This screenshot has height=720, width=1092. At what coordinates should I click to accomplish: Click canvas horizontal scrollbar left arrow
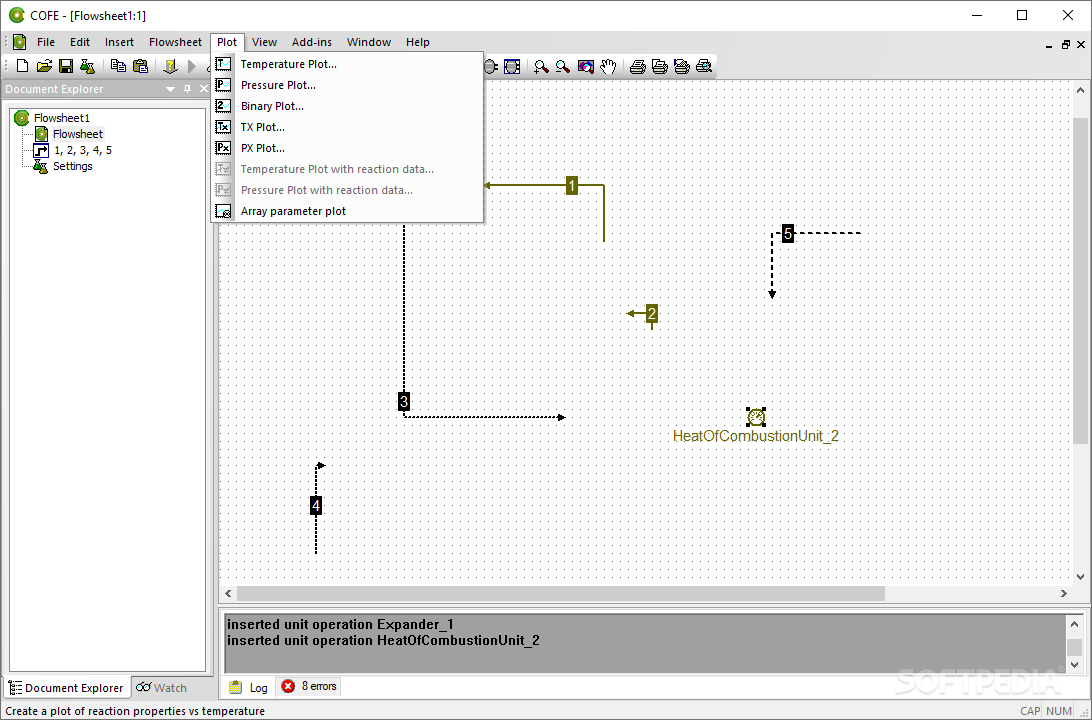click(228, 593)
